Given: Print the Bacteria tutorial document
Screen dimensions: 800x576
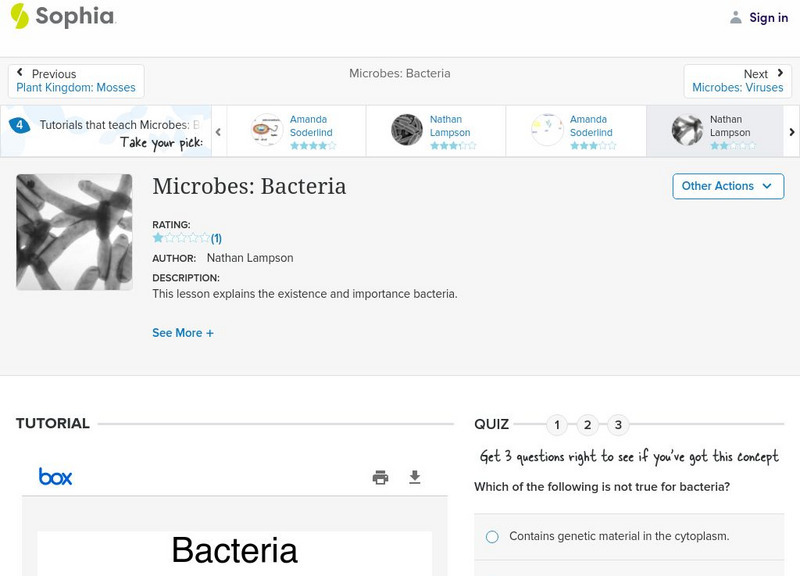Looking at the screenshot, I should (x=380, y=477).
